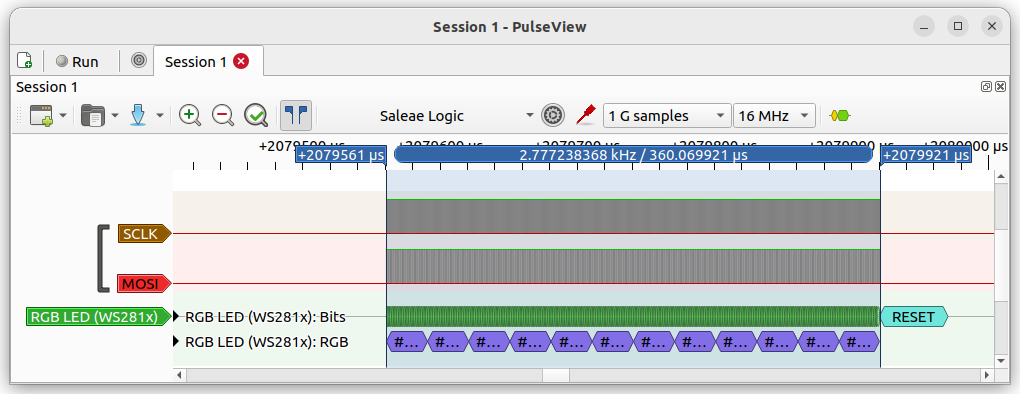Click the add protocol decoder icon
The height and width of the screenshot is (394, 1020).
coord(840,116)
